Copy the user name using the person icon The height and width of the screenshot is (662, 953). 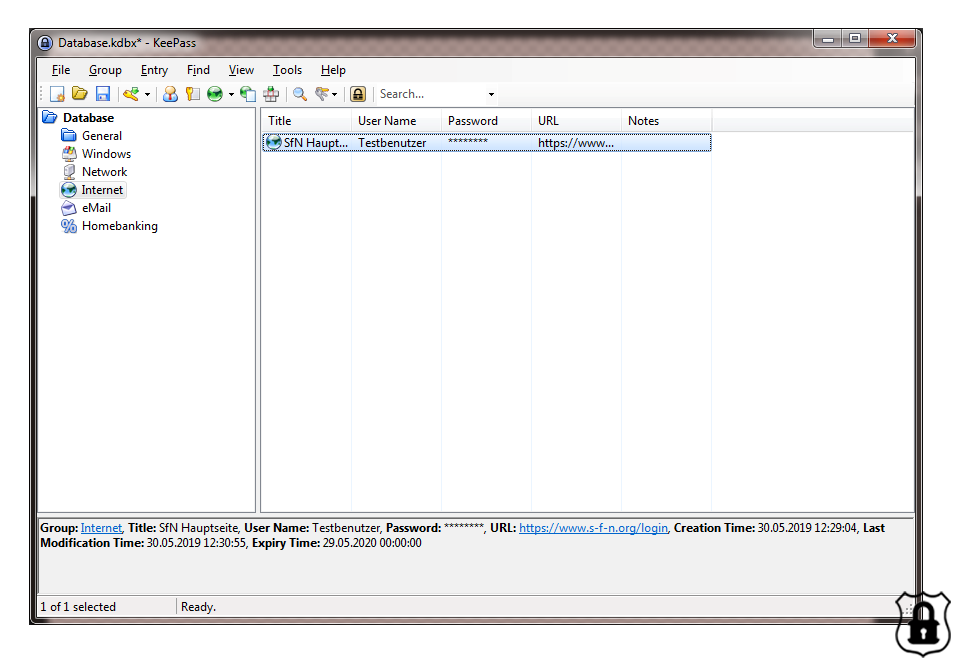pyautogui.click(x=171, y=94)
